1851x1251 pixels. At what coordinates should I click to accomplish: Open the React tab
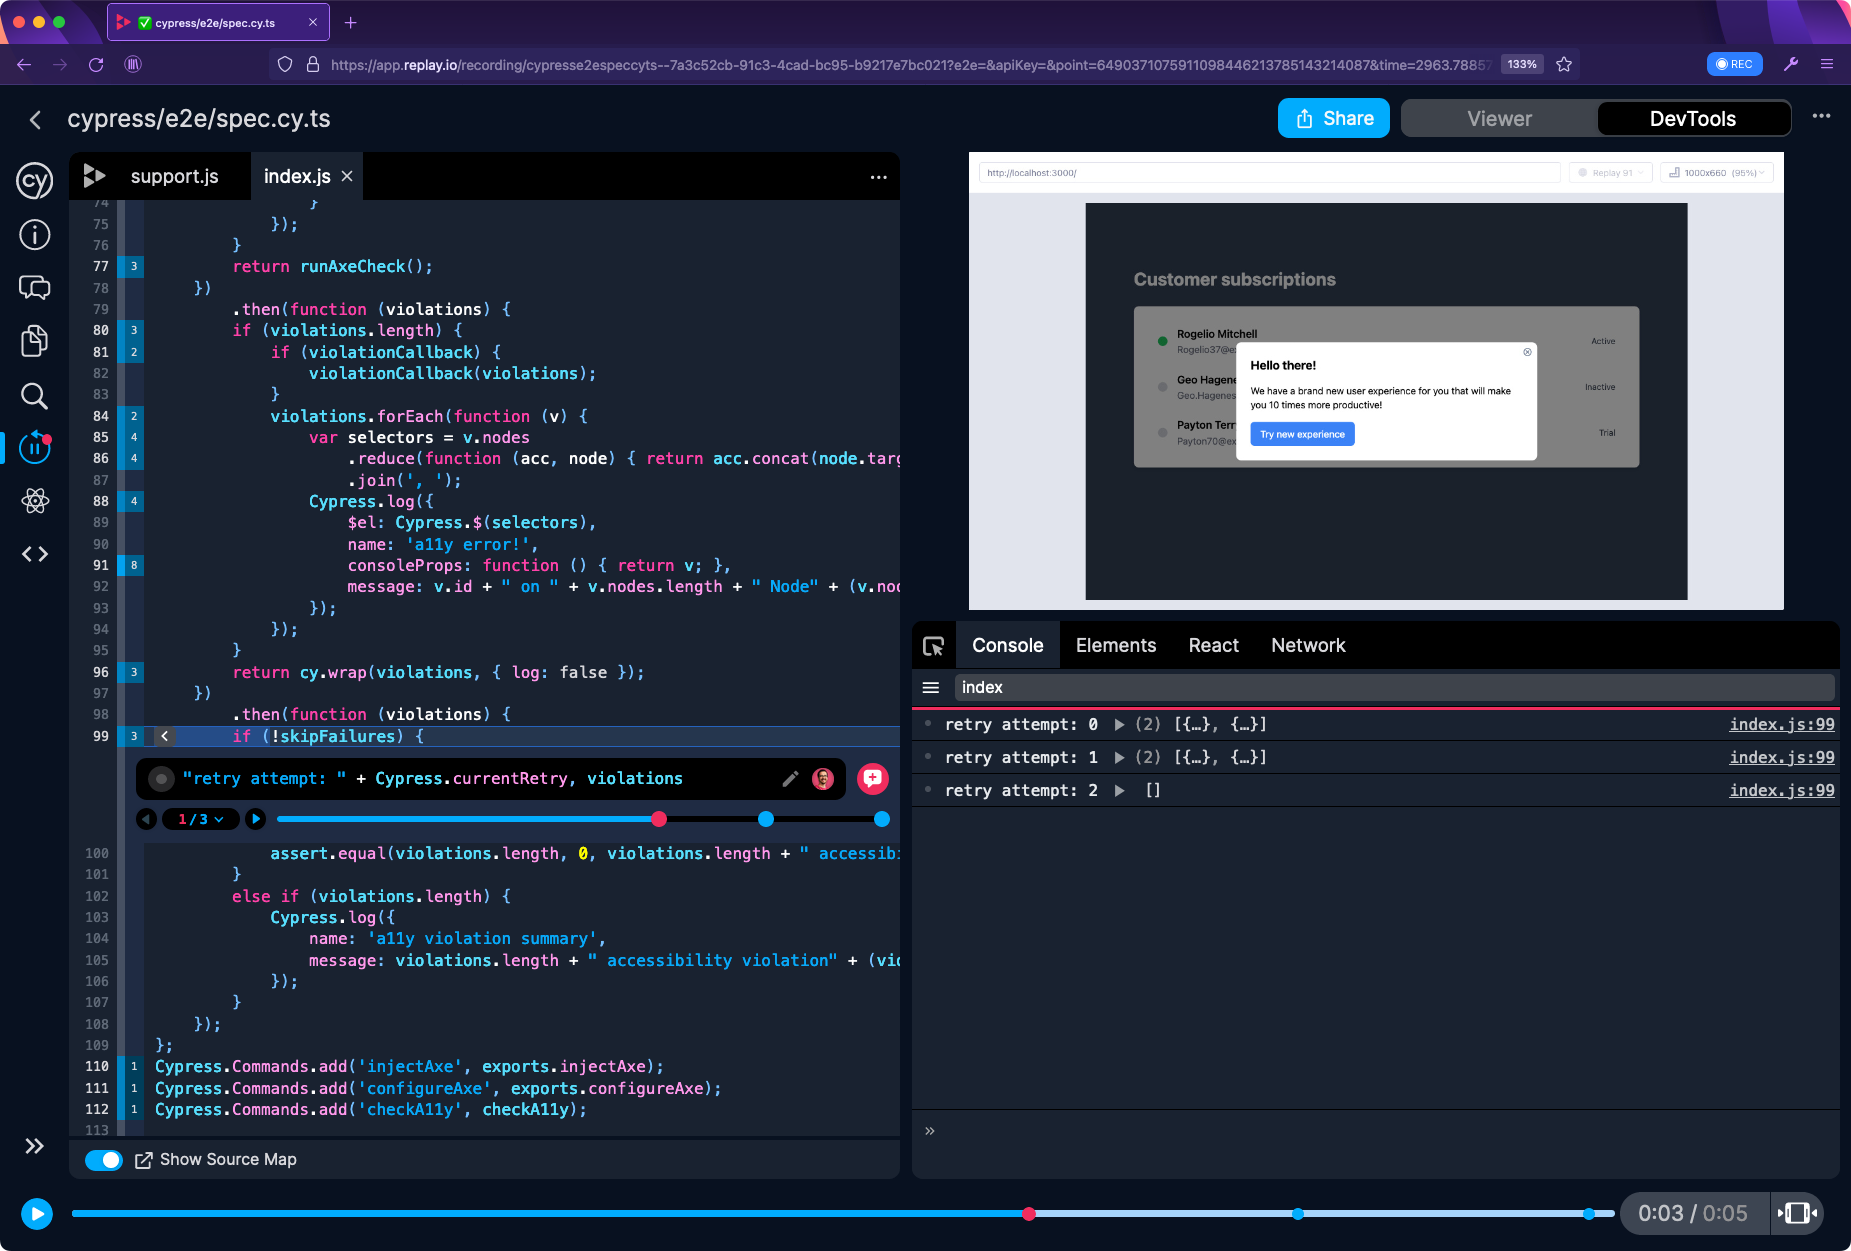click(x=1213, y=646)
